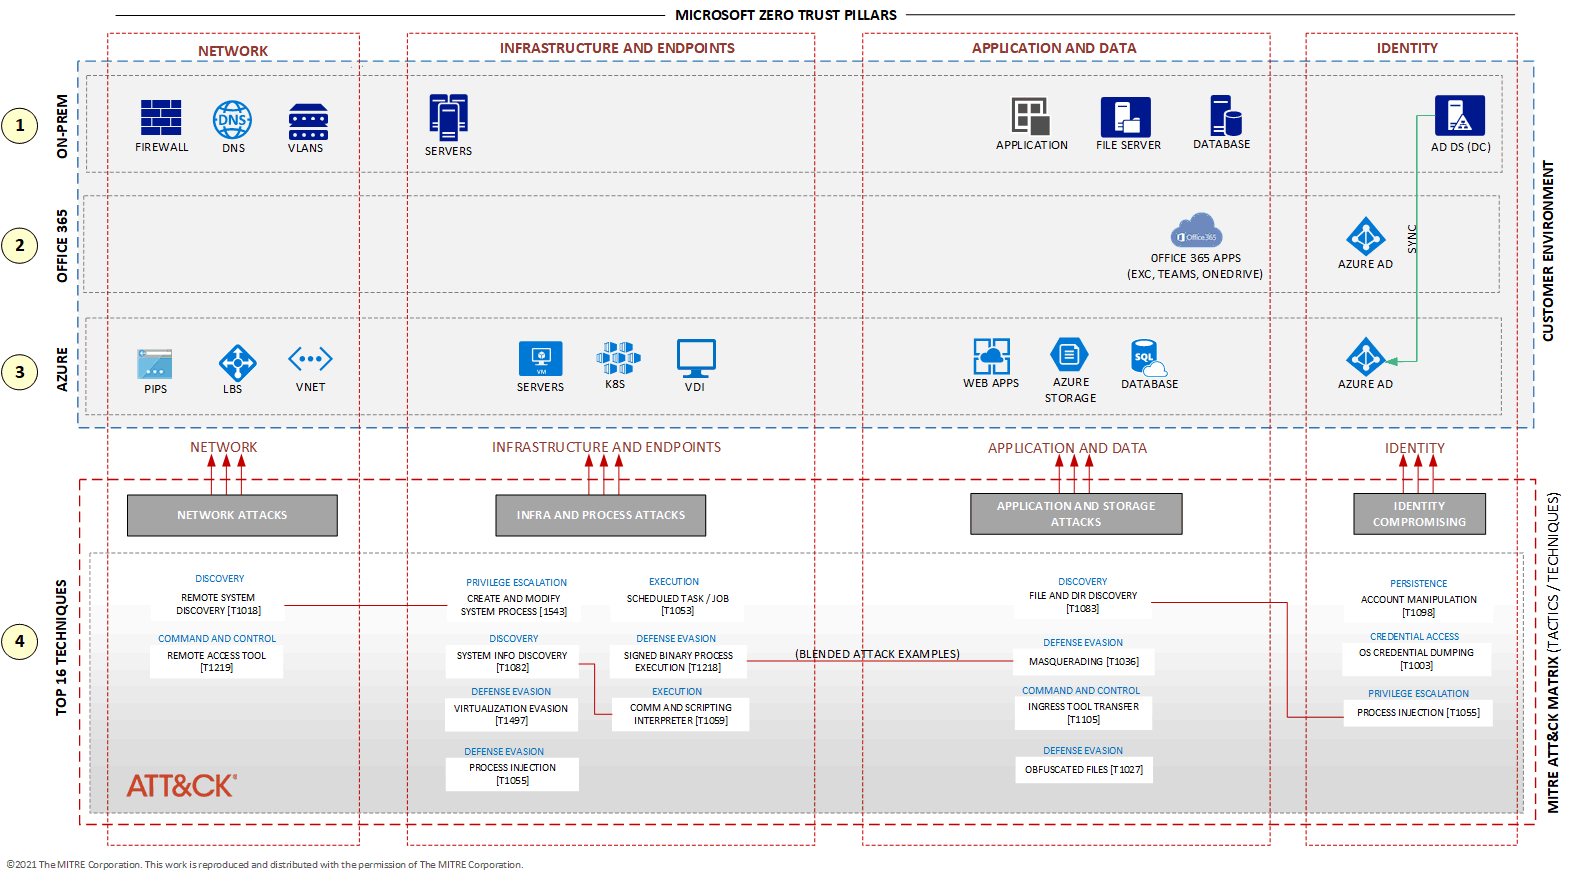Select Remote Access Tool [T1219] box

tap(217, 662)
